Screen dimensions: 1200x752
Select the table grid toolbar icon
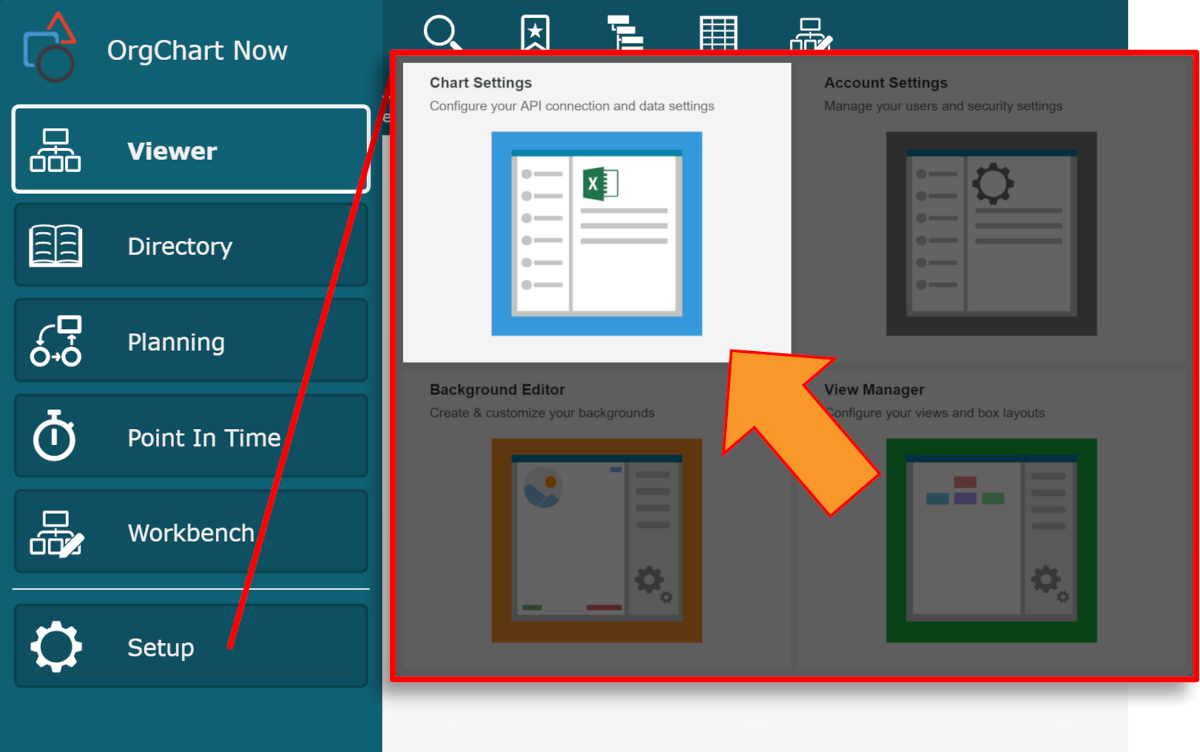click(718, 32)
